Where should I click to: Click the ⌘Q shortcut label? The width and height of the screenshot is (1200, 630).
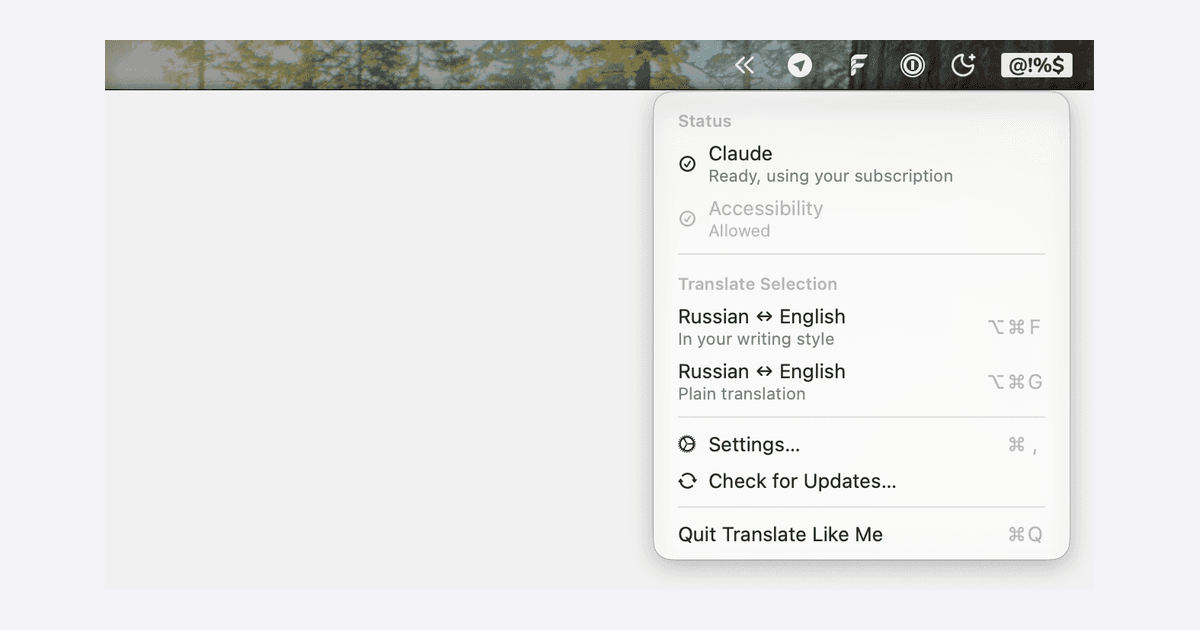(x=1025, y=534)
